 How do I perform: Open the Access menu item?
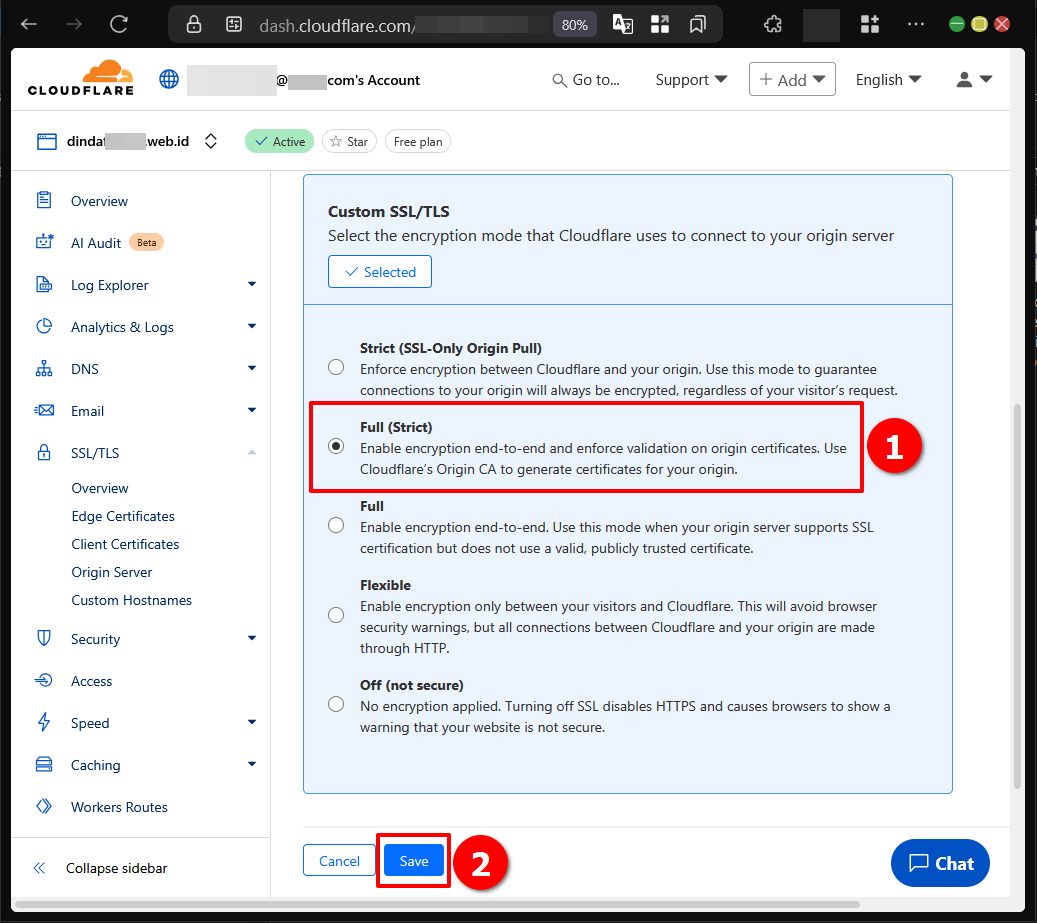tap(91, 681)
